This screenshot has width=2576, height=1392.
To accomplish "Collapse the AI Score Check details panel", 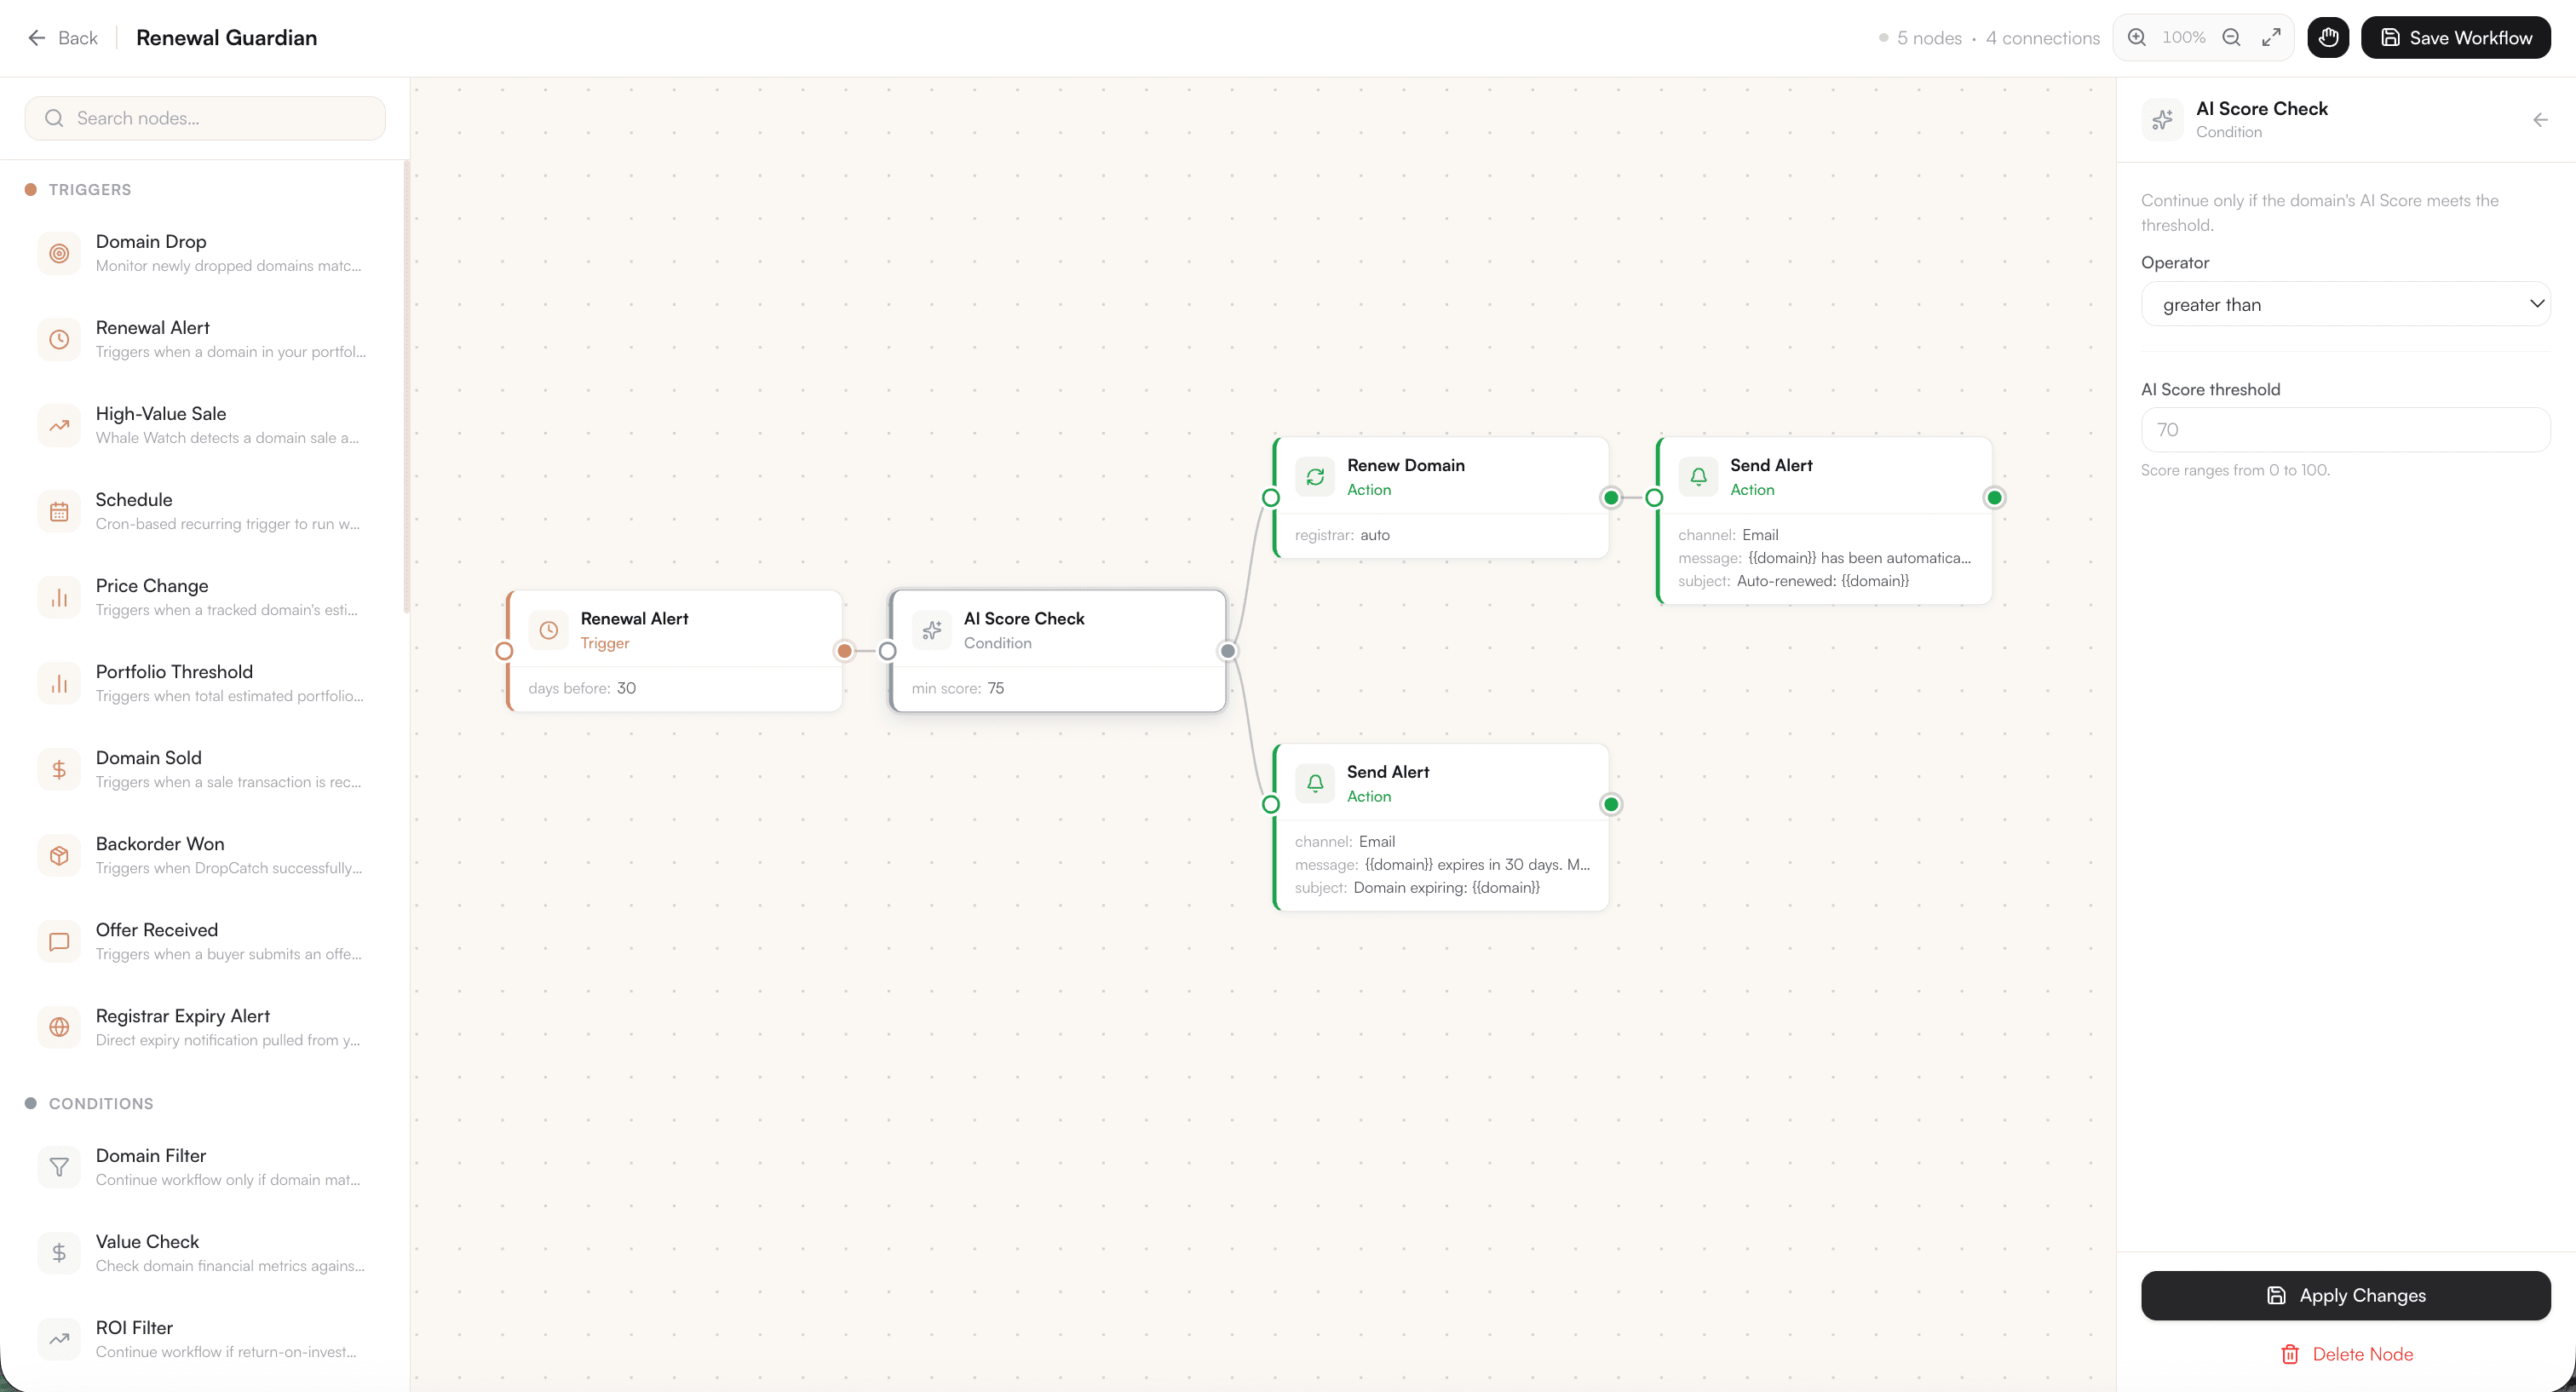I will coord(2540,119).
